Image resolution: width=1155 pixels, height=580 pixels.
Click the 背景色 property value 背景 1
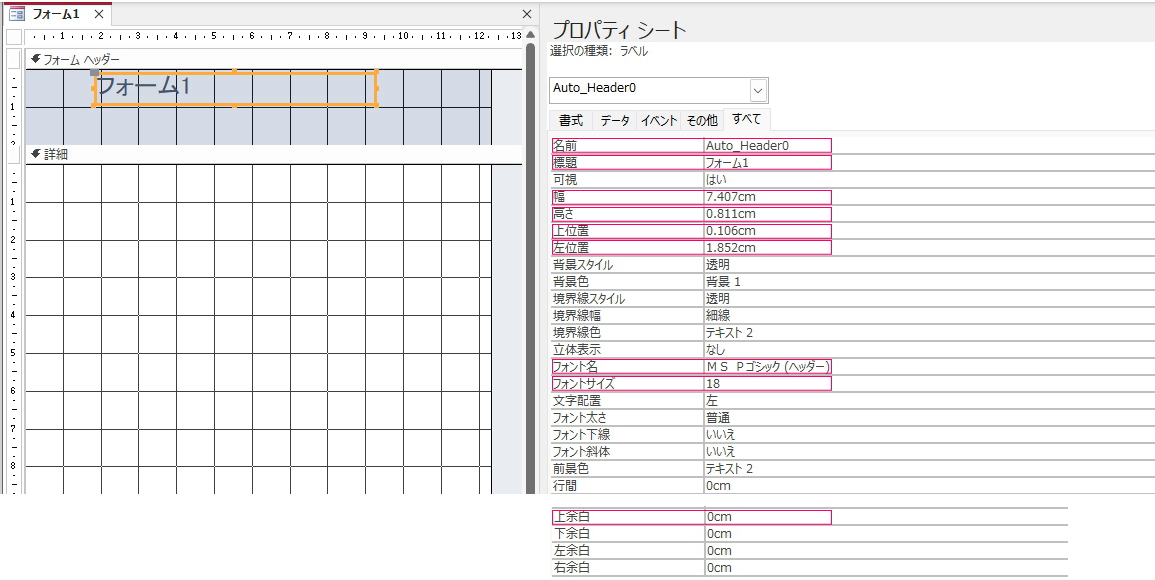(767, 282)
